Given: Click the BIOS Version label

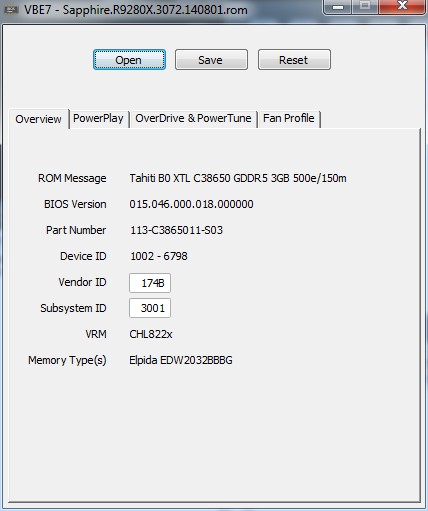Looking at the screenshot, I should pos(75,204).
